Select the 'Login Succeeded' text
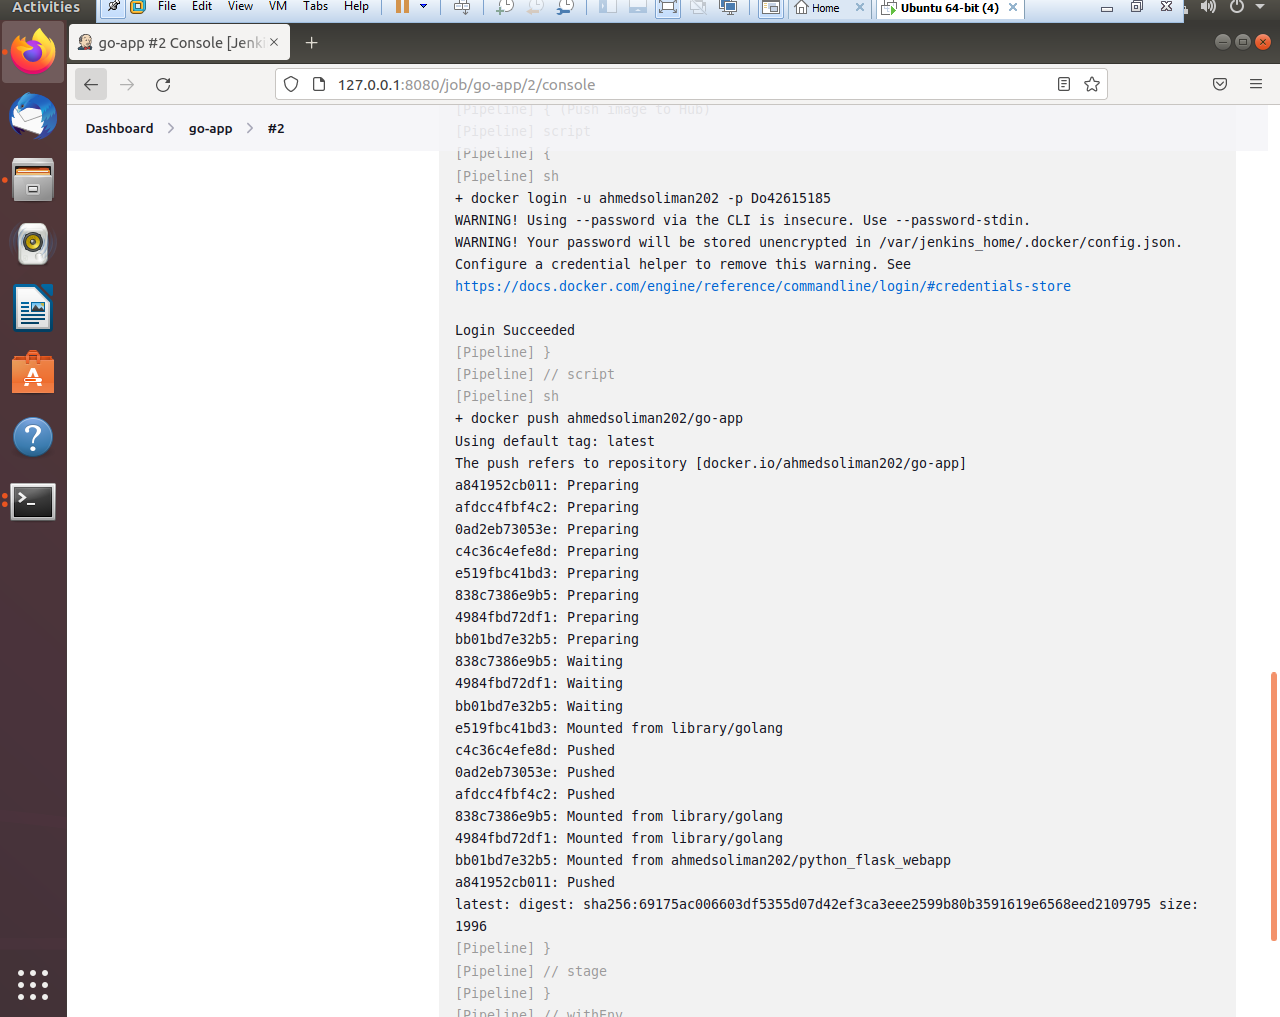This screenshot has height=1017, width=1280. (x=515, y=330)
